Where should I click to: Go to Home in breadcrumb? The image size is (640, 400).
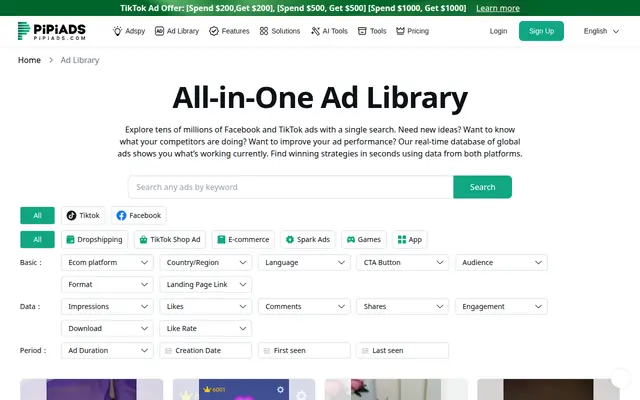coord(29,60)
